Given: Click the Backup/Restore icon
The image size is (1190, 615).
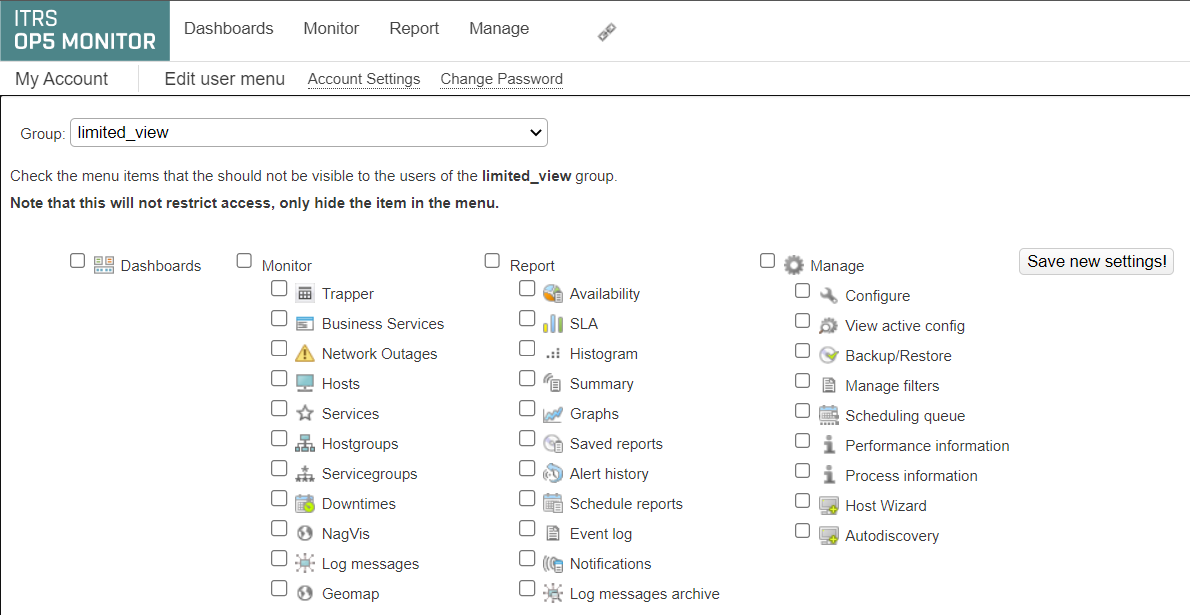Looking at the screenshot, I should [828, 355].
